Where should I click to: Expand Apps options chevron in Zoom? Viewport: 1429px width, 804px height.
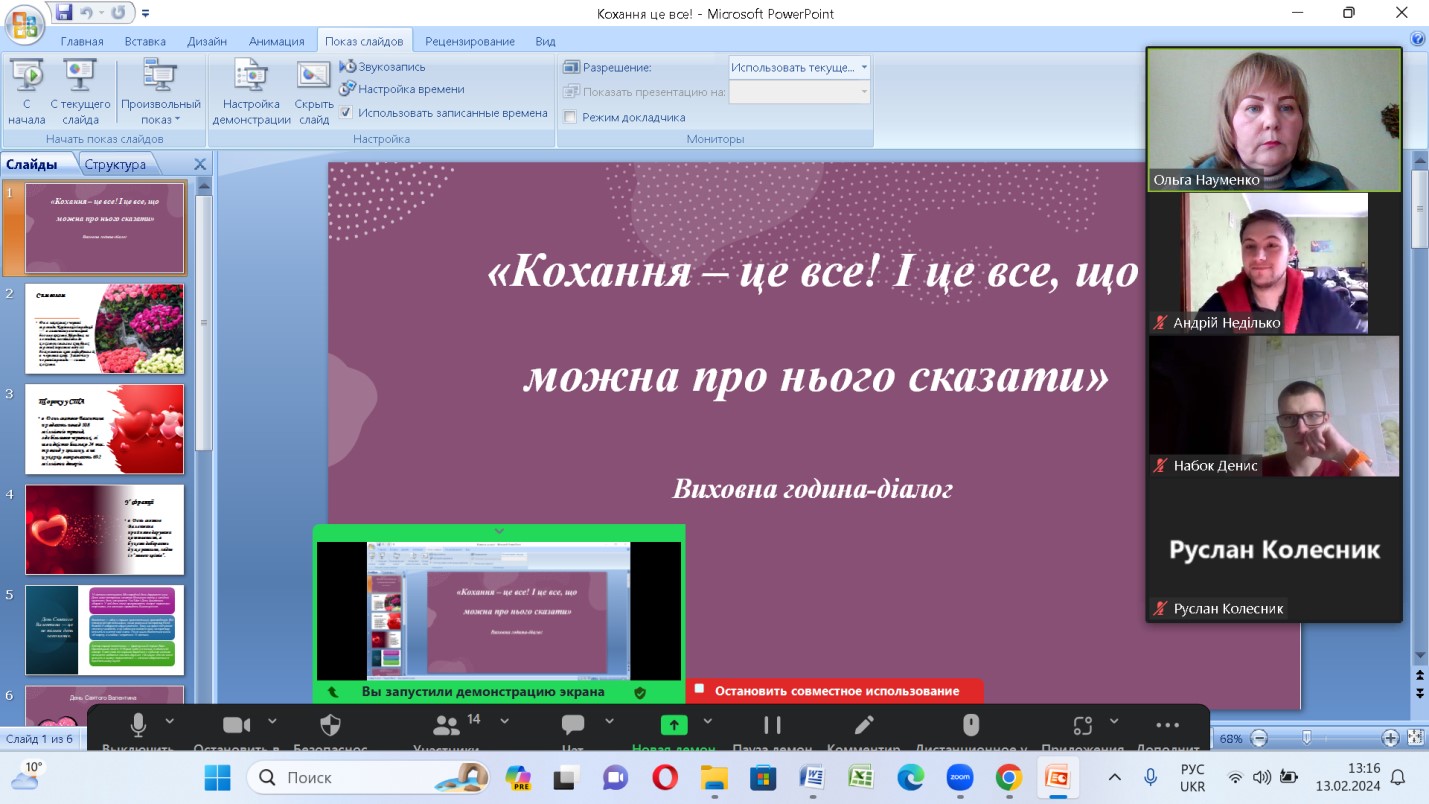point(1114,720)
